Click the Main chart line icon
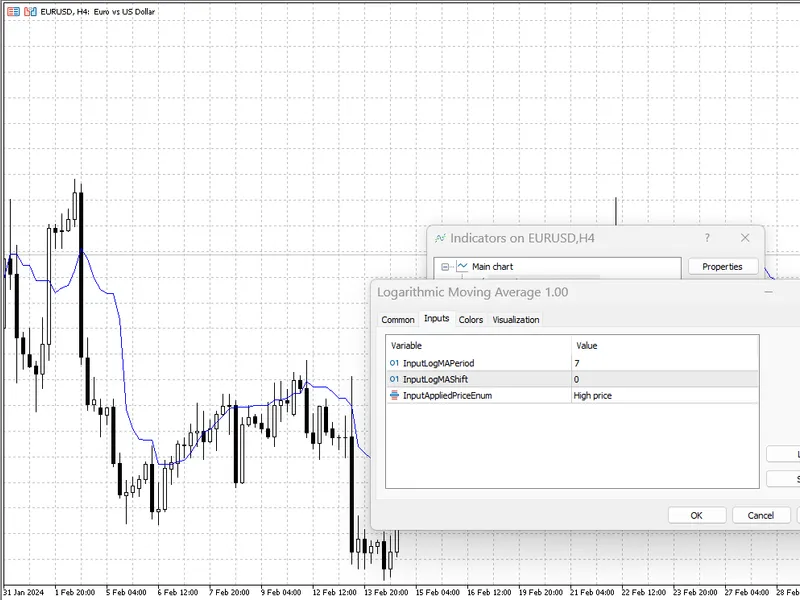The height and width of the screenshot is (600, 800). click(x=462, y=266)
